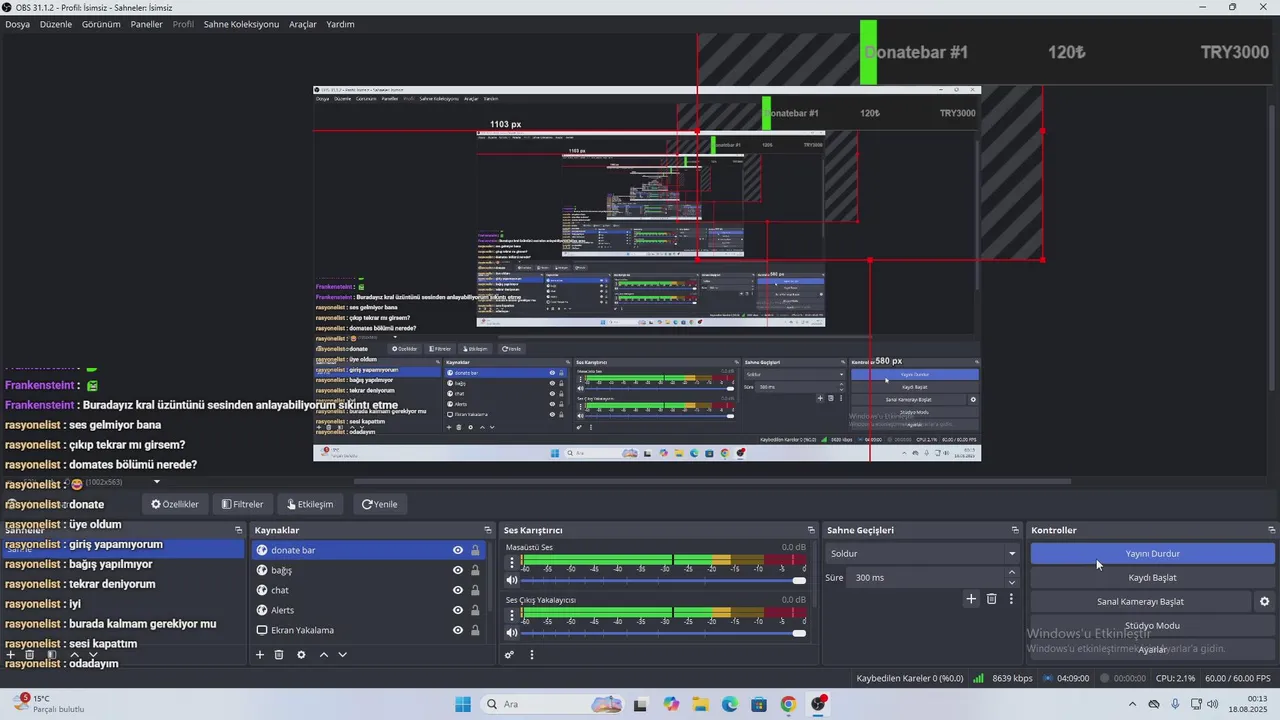
Task: Mute Masaüstü Ses with its speaker icon
Action: [512, 580]
